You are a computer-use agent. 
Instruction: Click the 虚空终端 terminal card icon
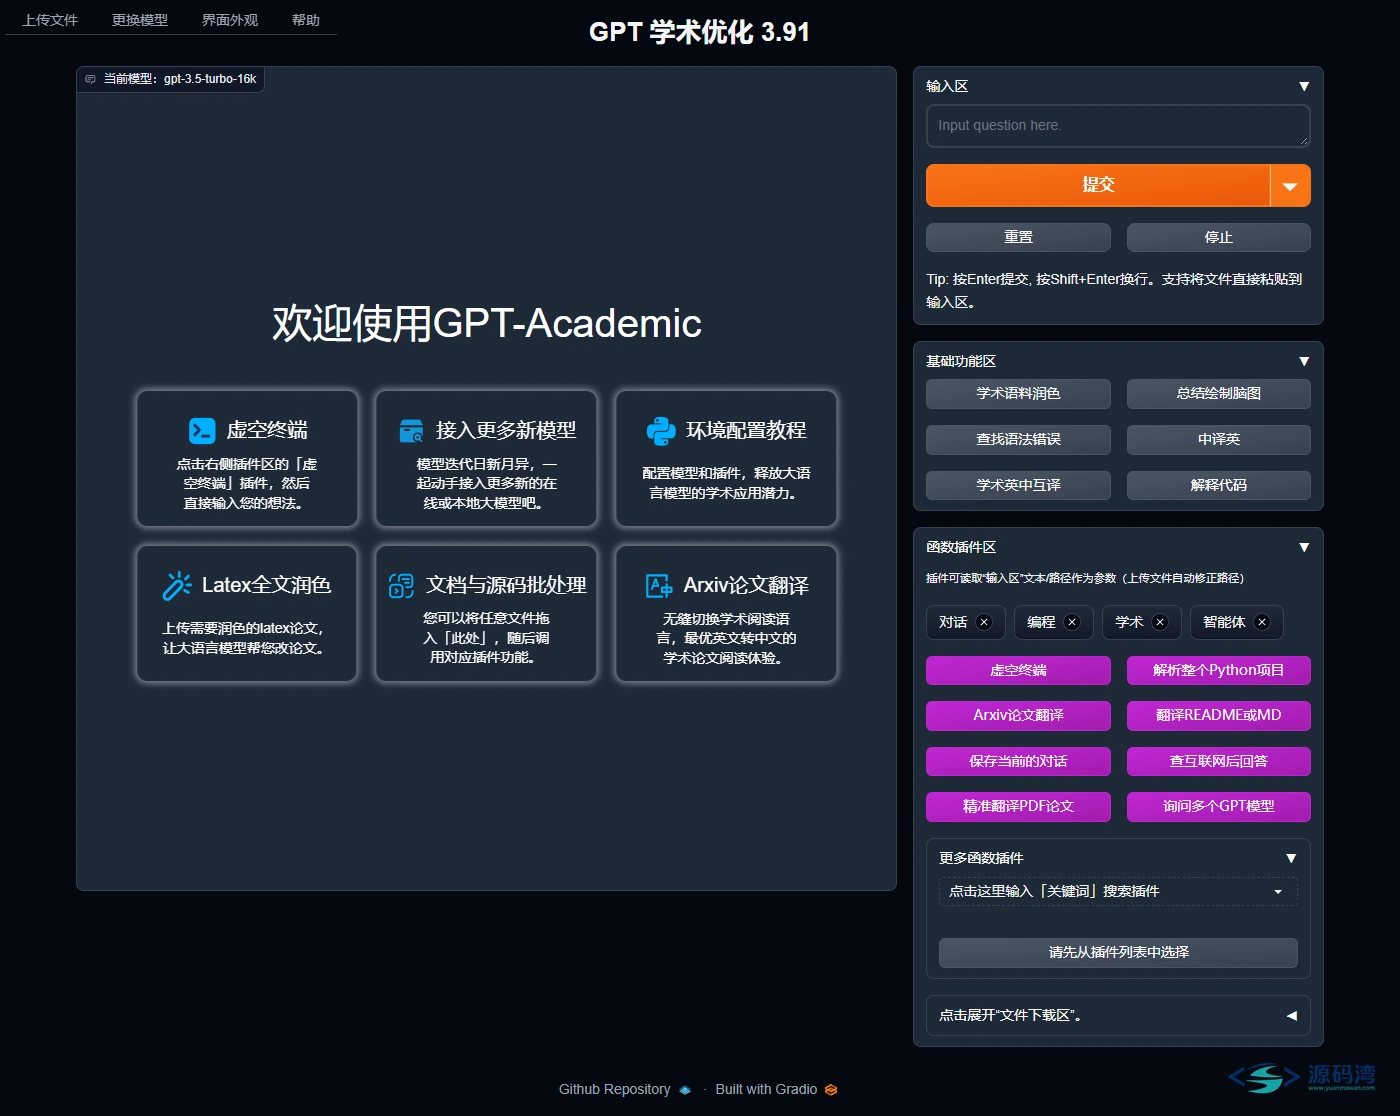point(202,431)
